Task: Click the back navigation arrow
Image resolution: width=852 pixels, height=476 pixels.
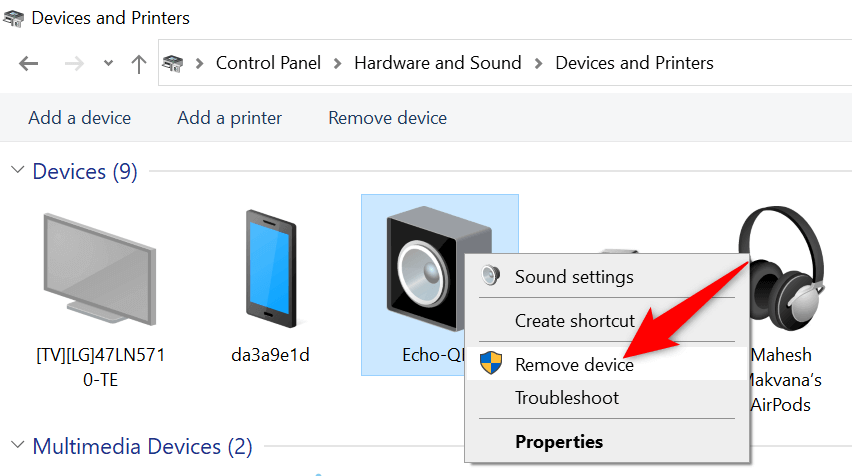Action: pos(28,63)
